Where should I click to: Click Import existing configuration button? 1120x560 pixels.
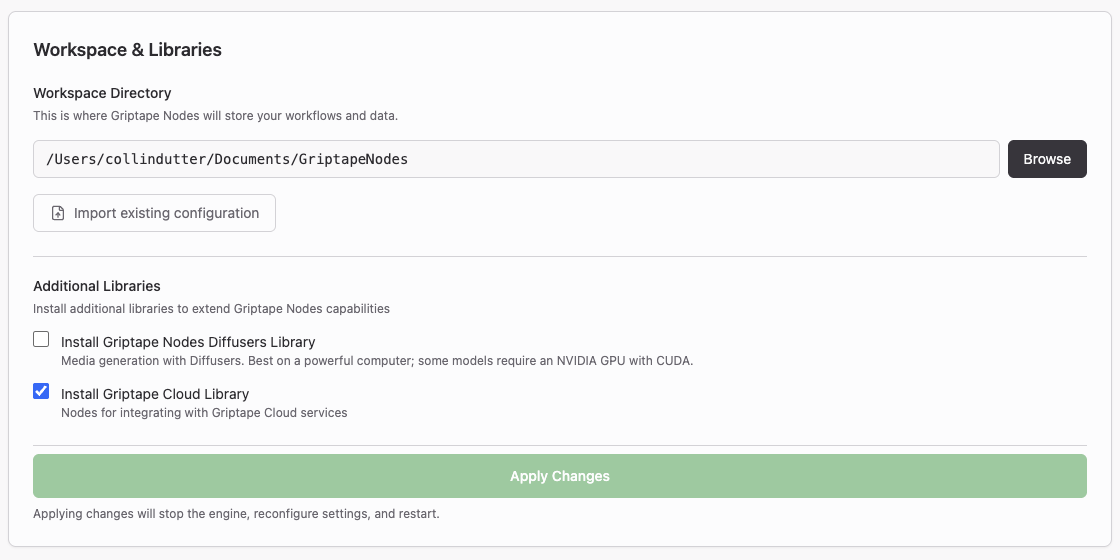click(154, 213)
